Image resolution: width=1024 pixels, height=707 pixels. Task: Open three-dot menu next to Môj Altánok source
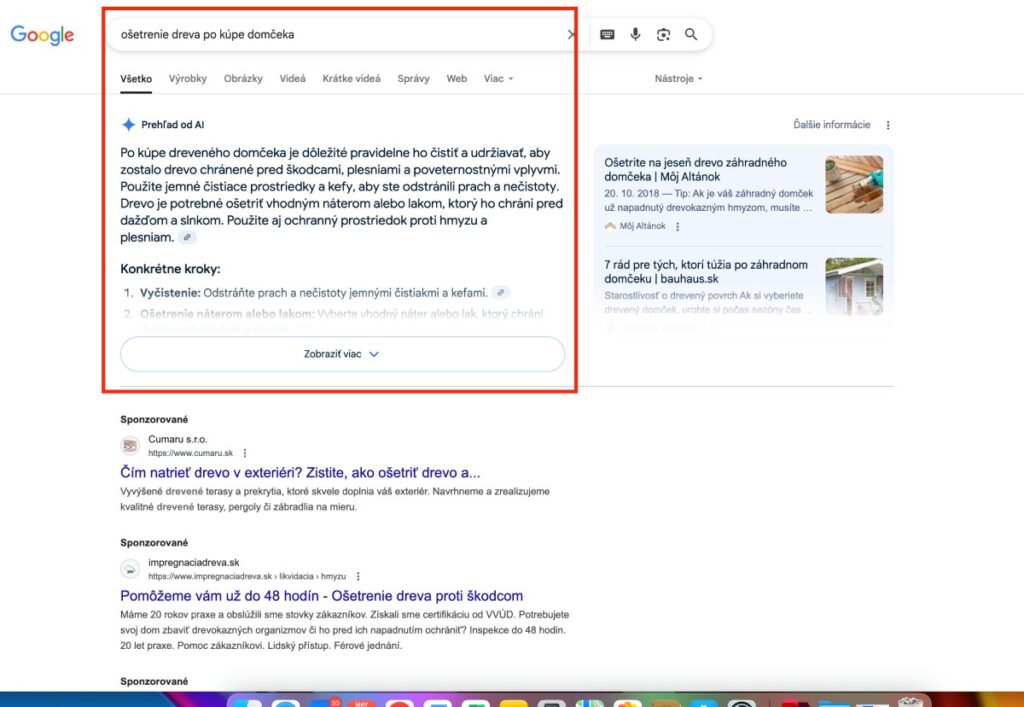click(x=677, y=227)
